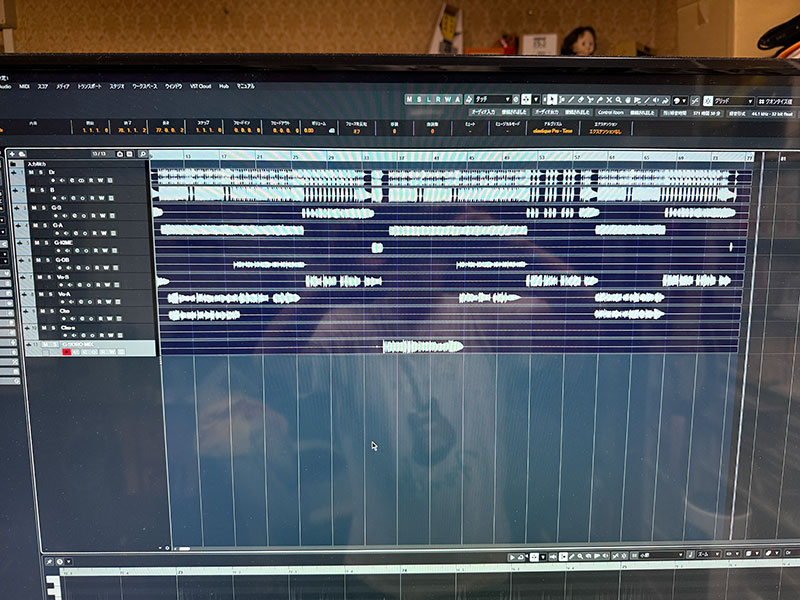Select the G-SOLO MIX audio clip

(x=422, y=347)
